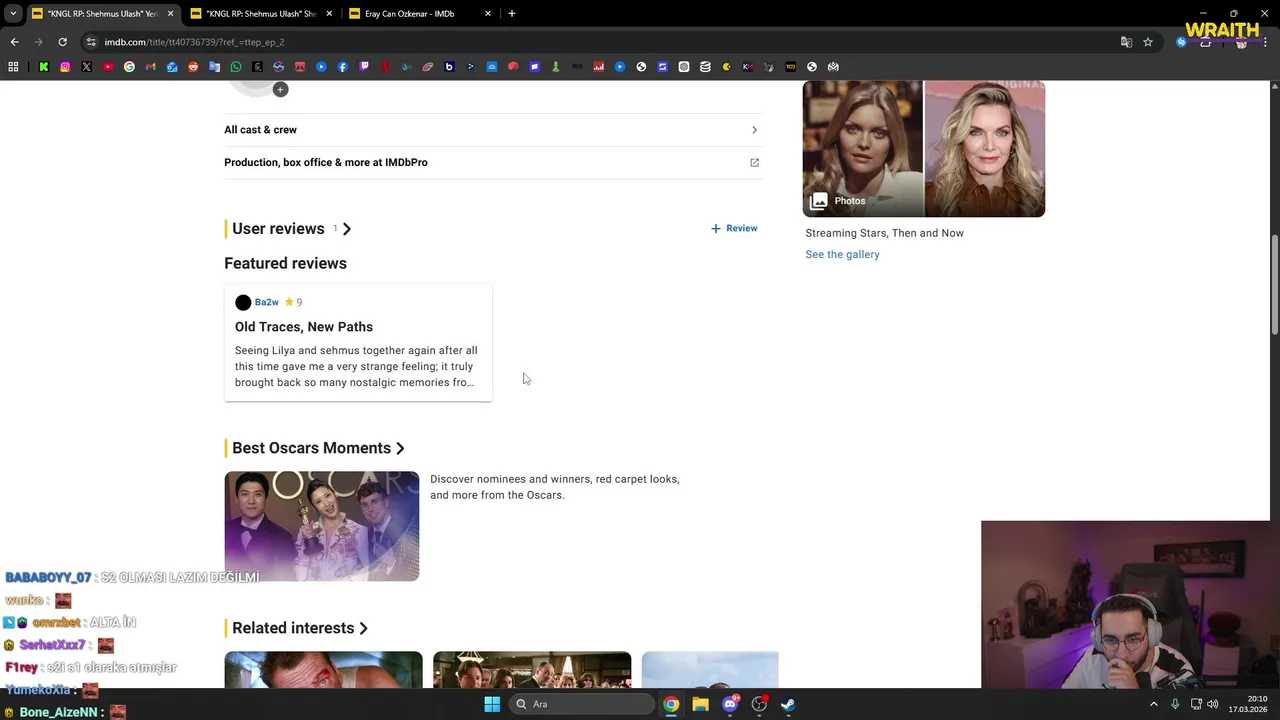Open a new browser tab

click(x=511, y=14)
